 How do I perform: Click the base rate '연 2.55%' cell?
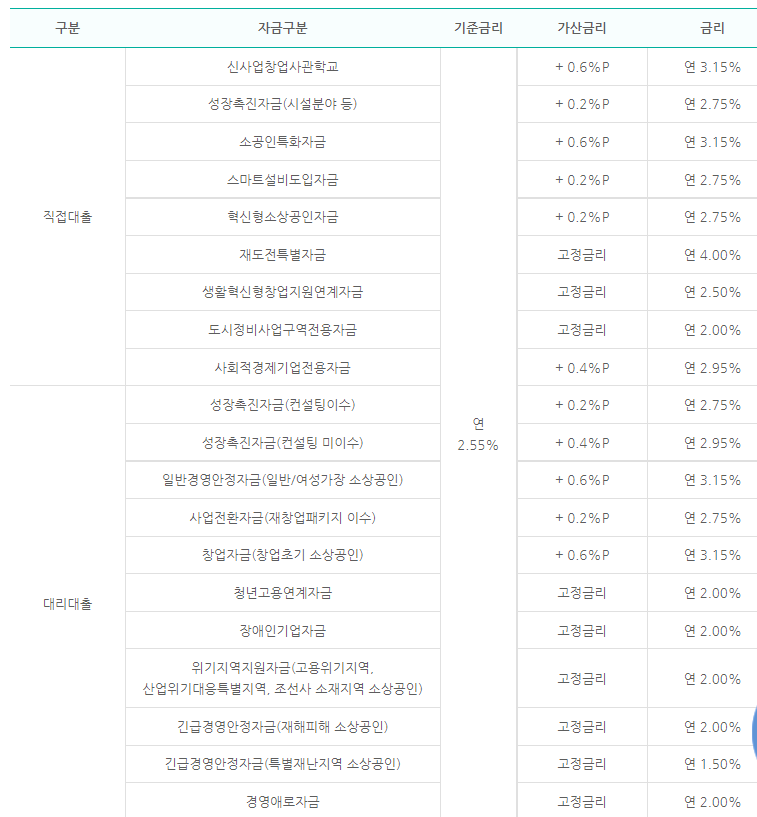click(478, 434)
